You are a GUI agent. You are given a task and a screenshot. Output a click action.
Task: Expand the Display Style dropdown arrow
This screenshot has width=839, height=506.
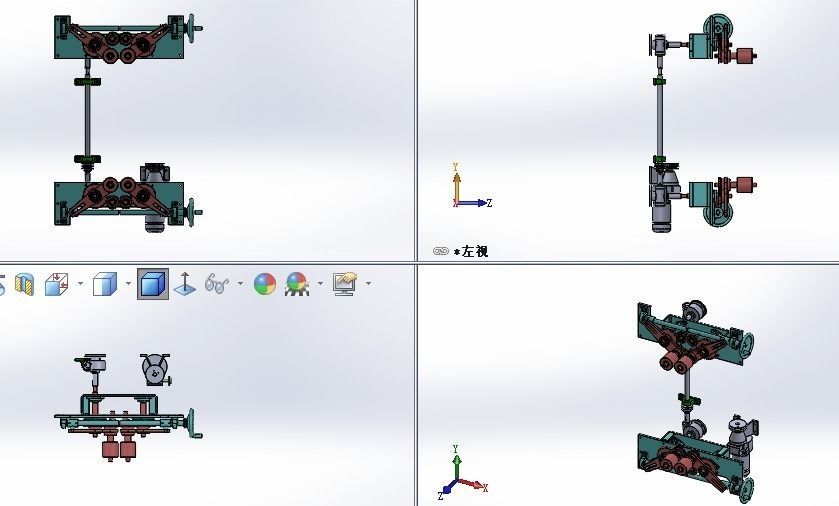(x=128, y=283)
